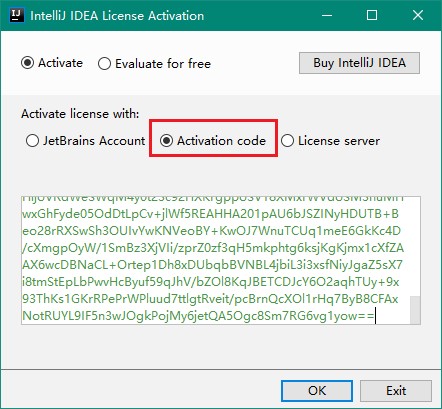Viewport: 442px width, 409px height.
Task: Minimize the License Activation window
Action: click(327, 15)
